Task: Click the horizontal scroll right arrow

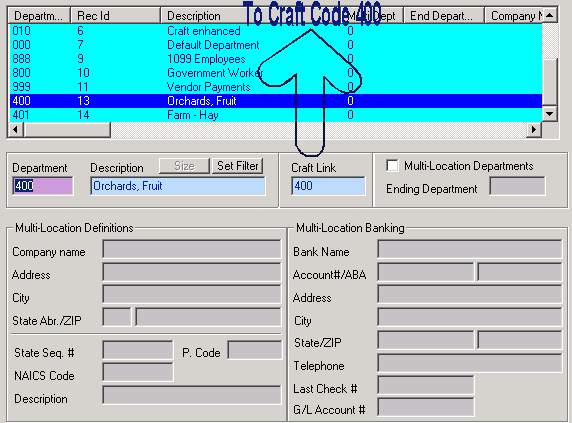Action: [x=534, y=129]
